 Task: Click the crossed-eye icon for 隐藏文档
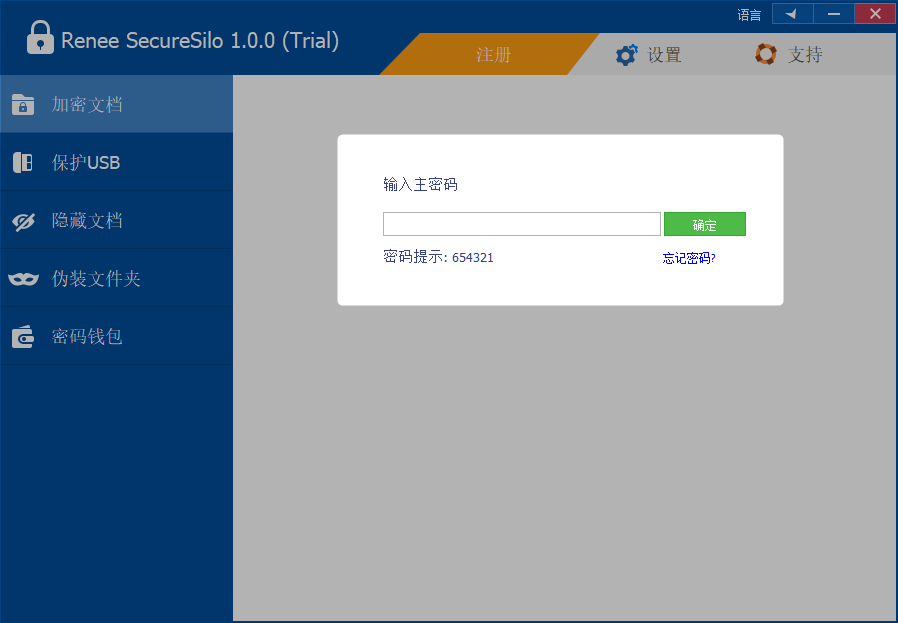click(23, 221)
